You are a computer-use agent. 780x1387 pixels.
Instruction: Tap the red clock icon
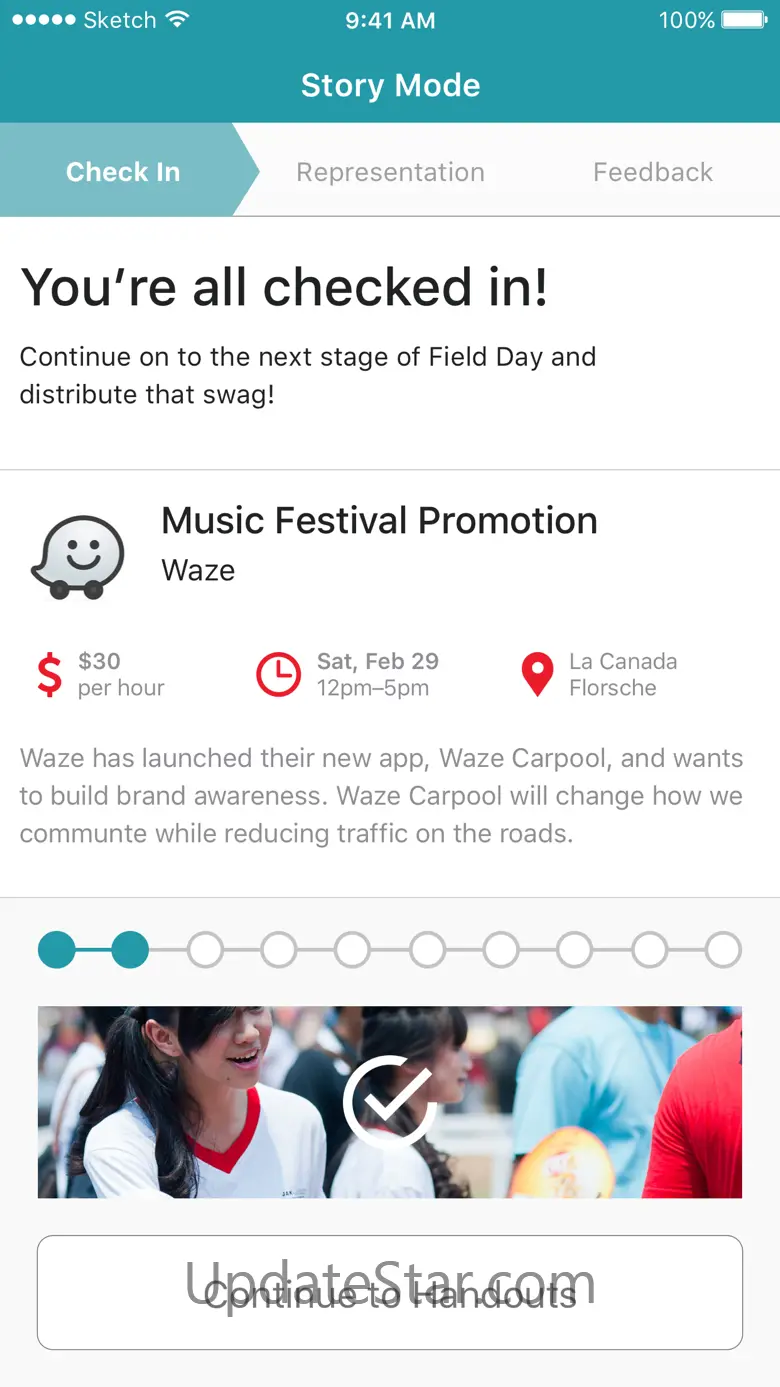tap(278, 674)
